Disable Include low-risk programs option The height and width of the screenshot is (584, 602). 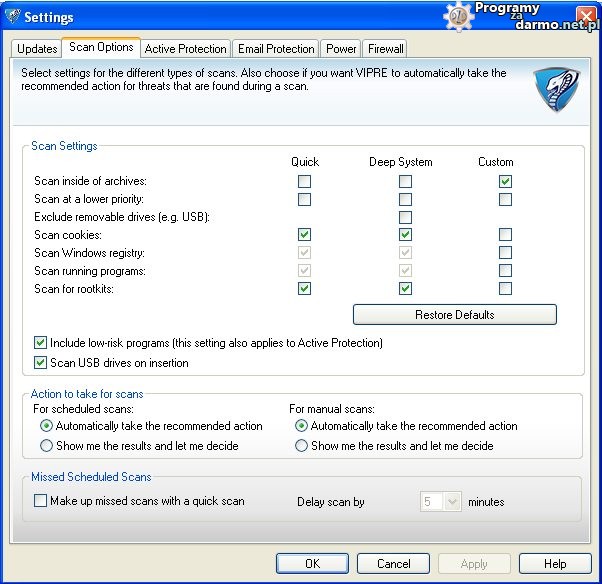pyautogui.click(x=41, y=343)
